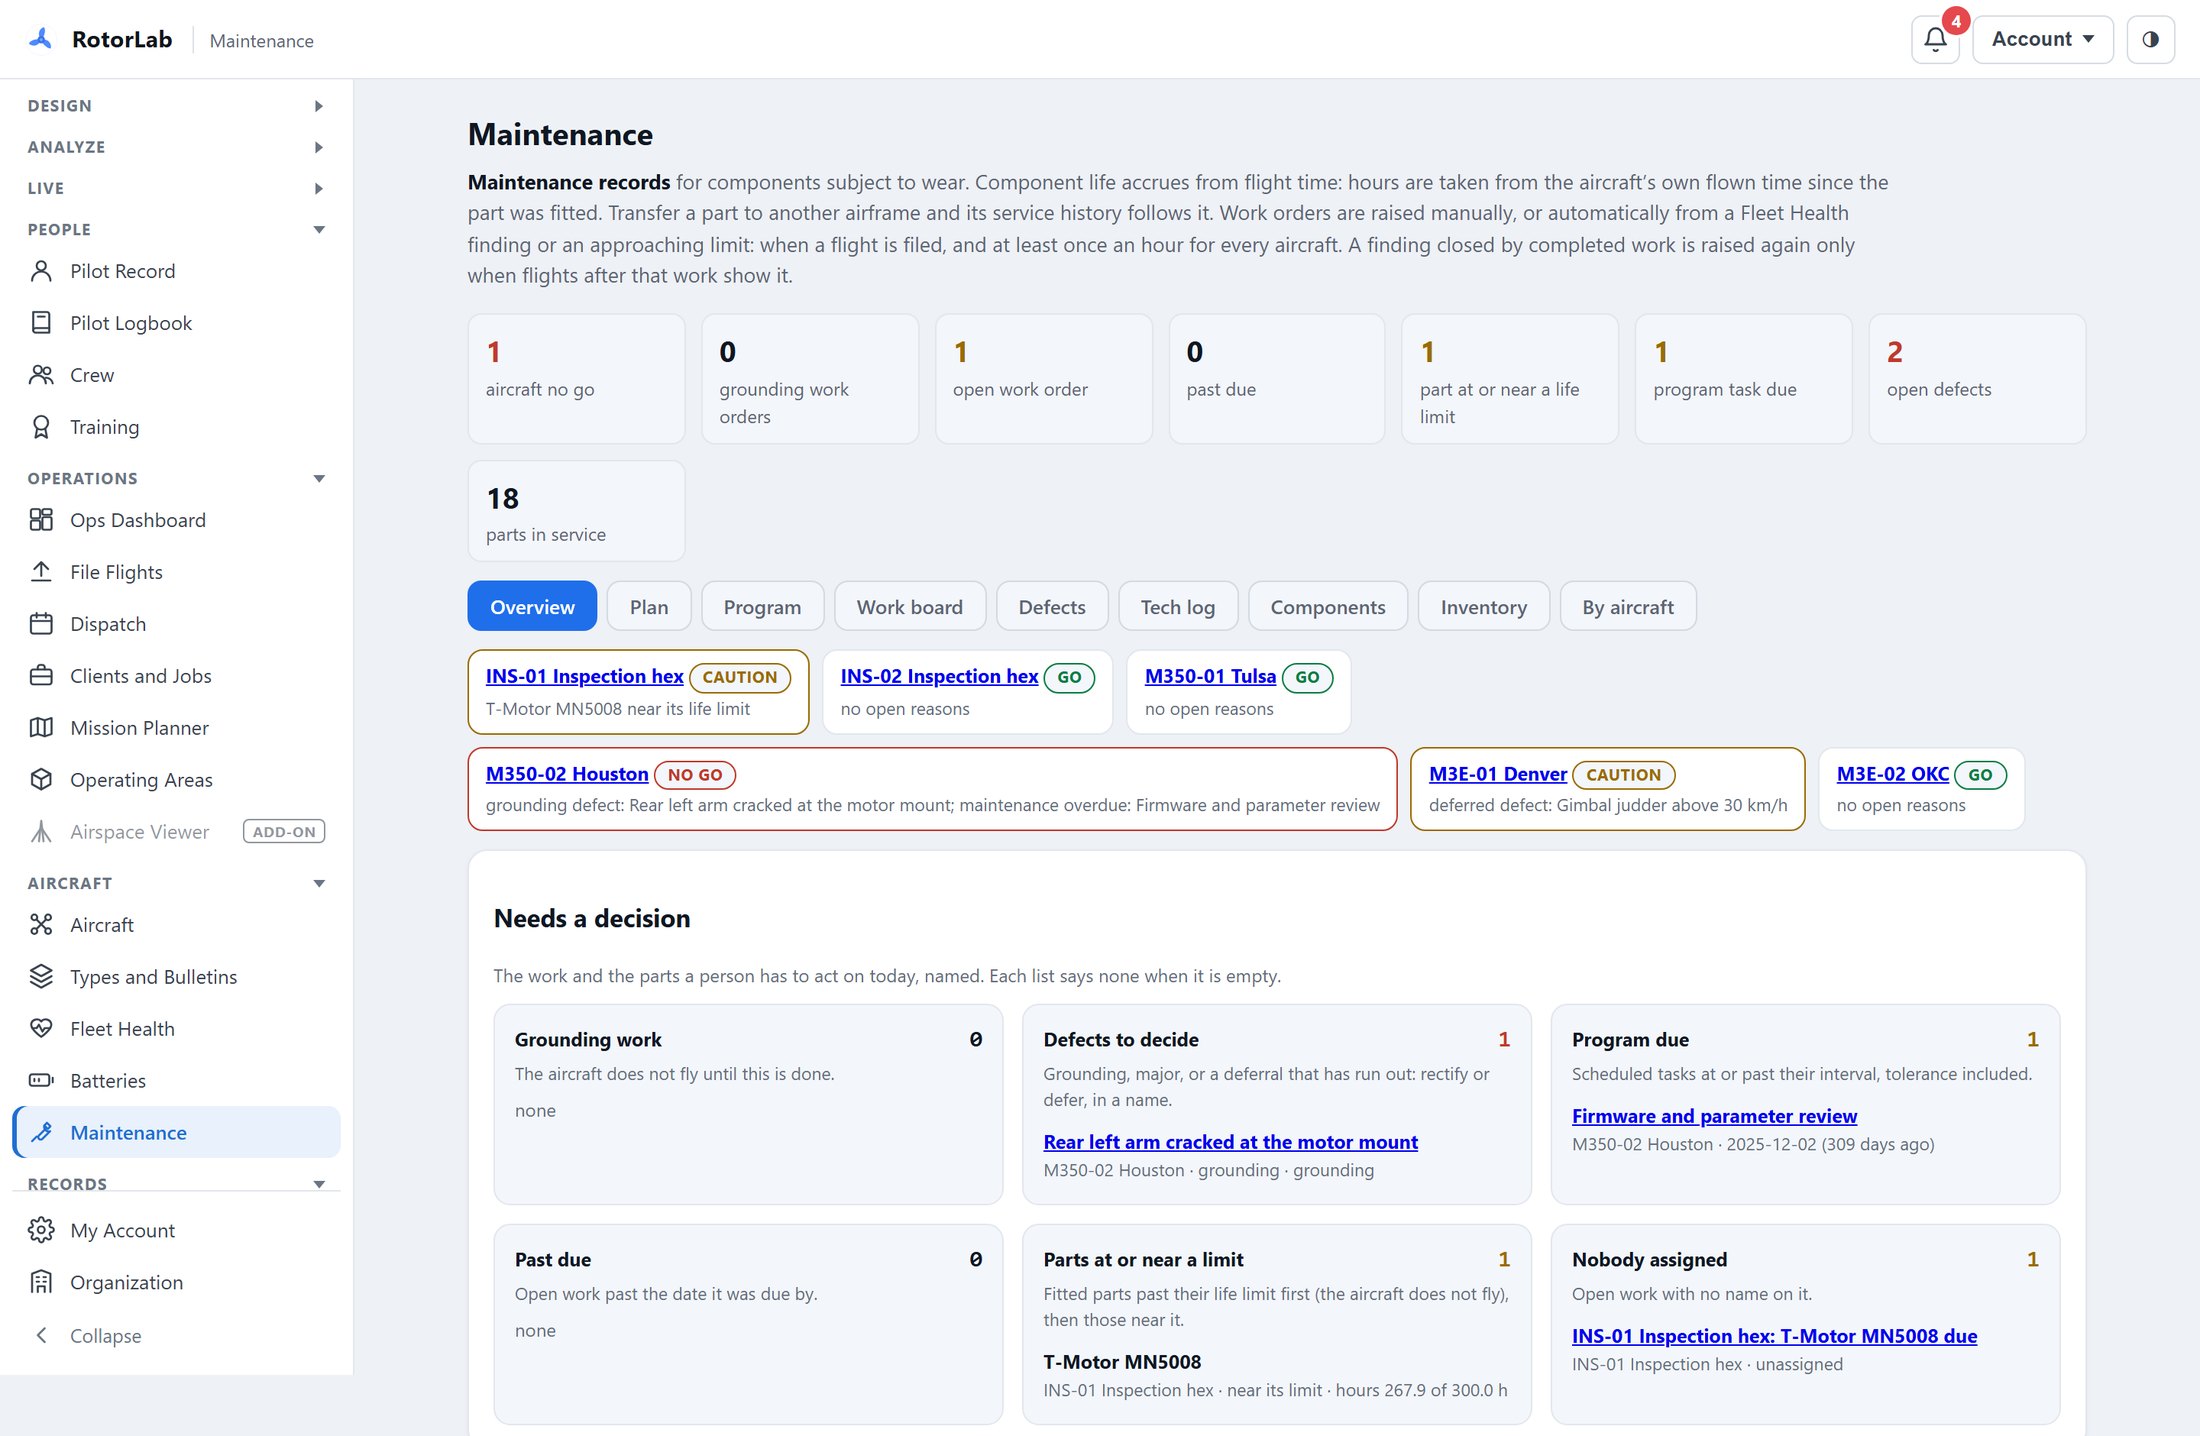The image size is (2200, 1436).
Task: Switch to the Components tab
Action: click(1328, 606)
